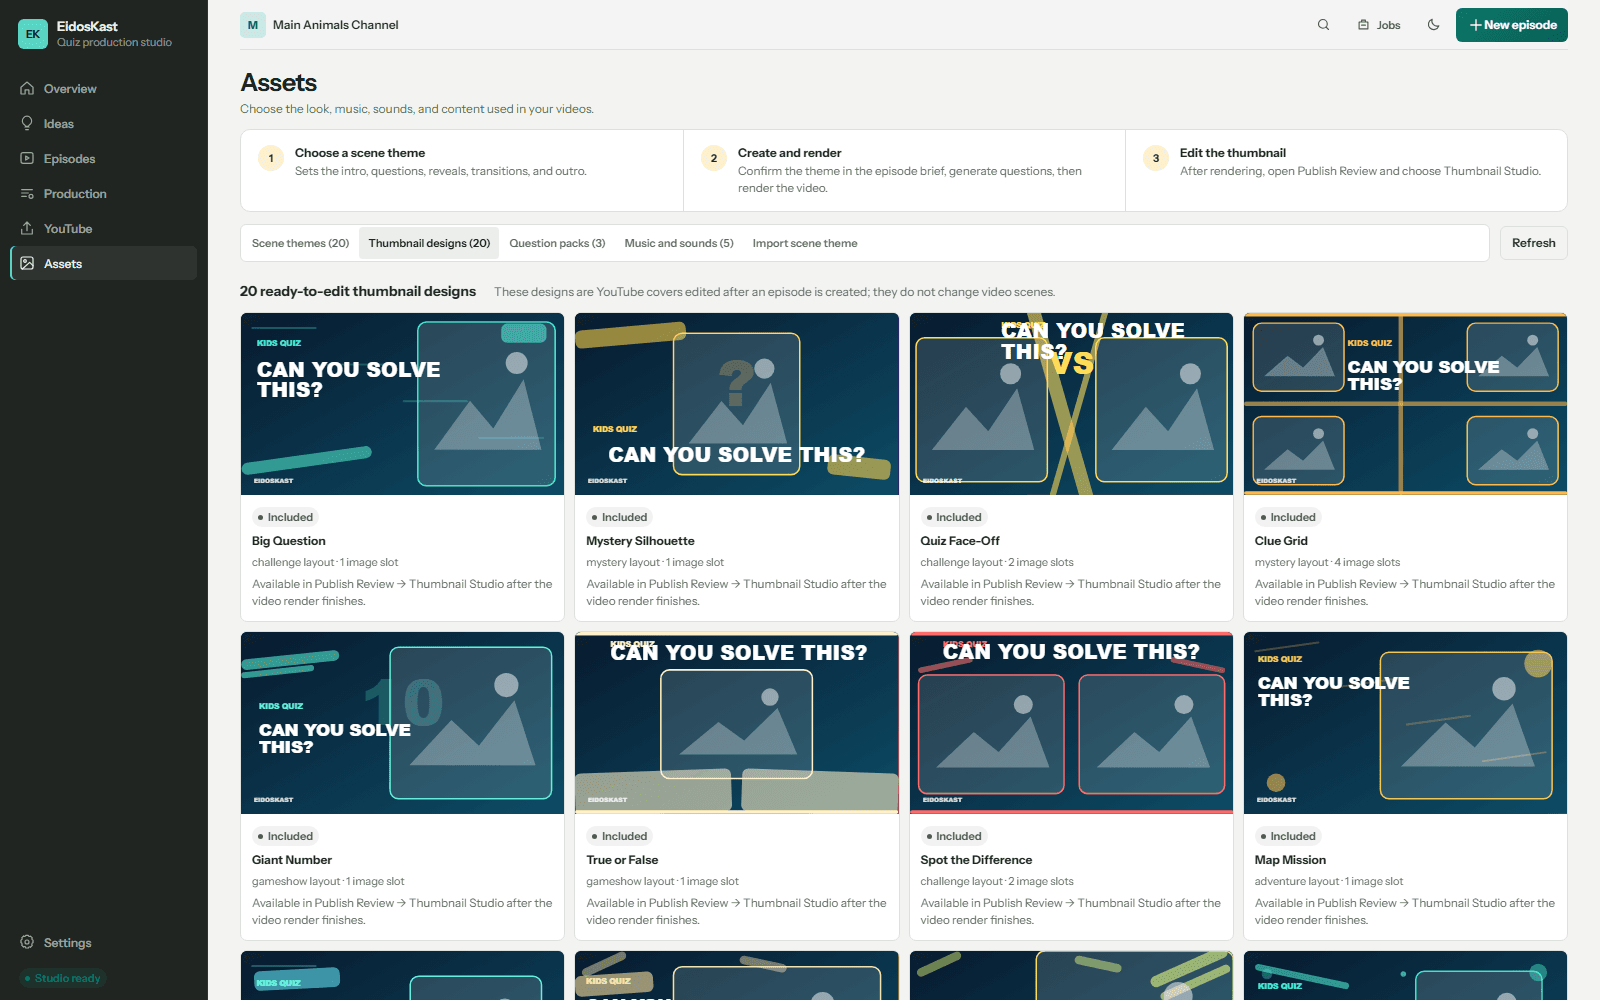This screenshot has width=1600, height=1000.
Task: Click the Giant Number design title
Action: 292,860
